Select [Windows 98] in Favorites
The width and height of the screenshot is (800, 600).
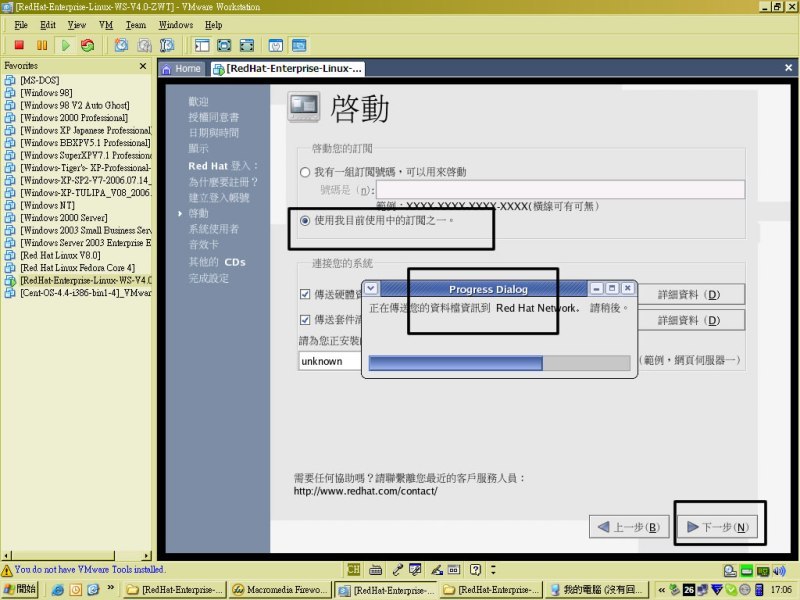[x=46, y=92]
